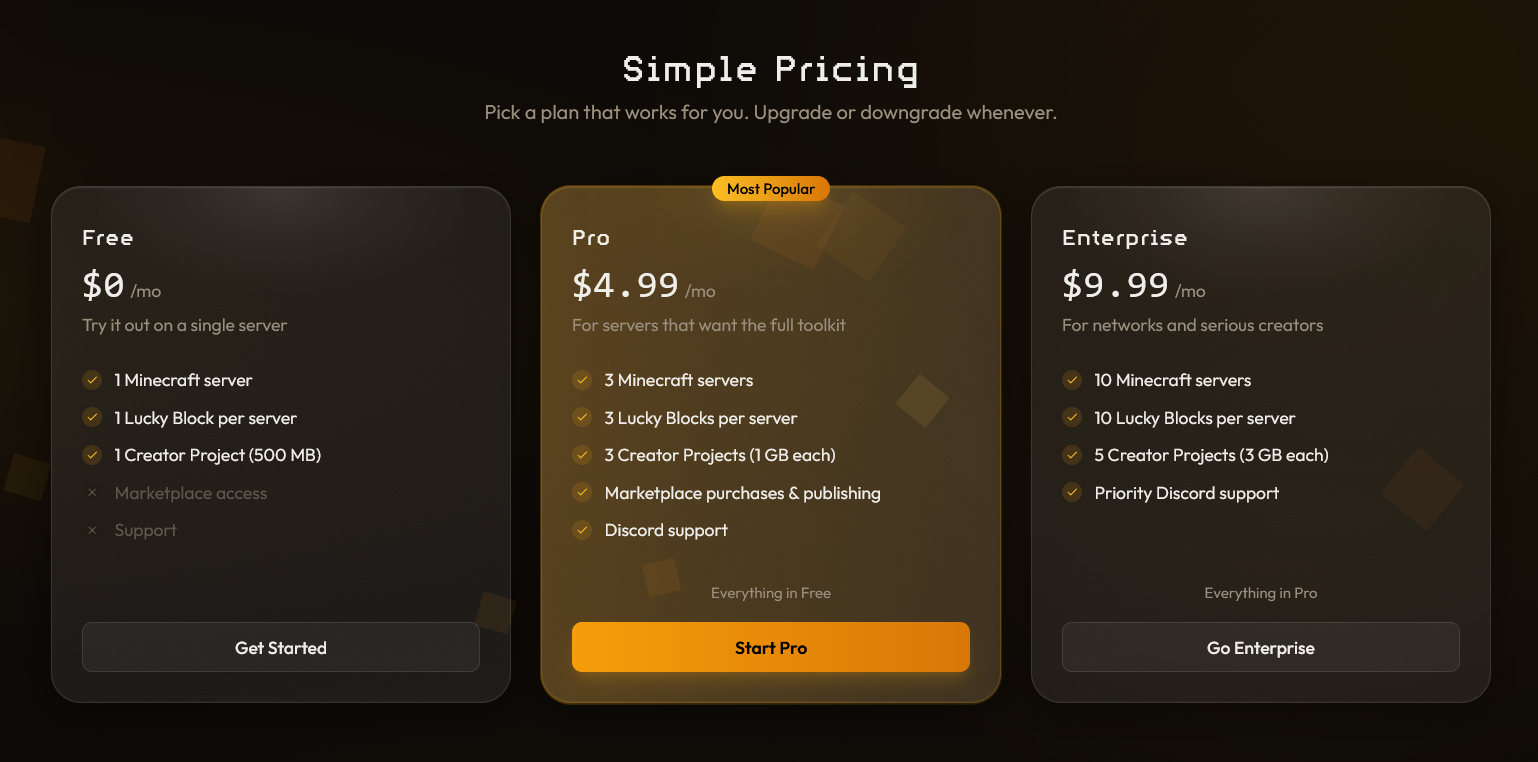Click checkmark next to 1 Lucky Block per server
The width and height of the screenshot is (1538, 762).
click(92, 418)
